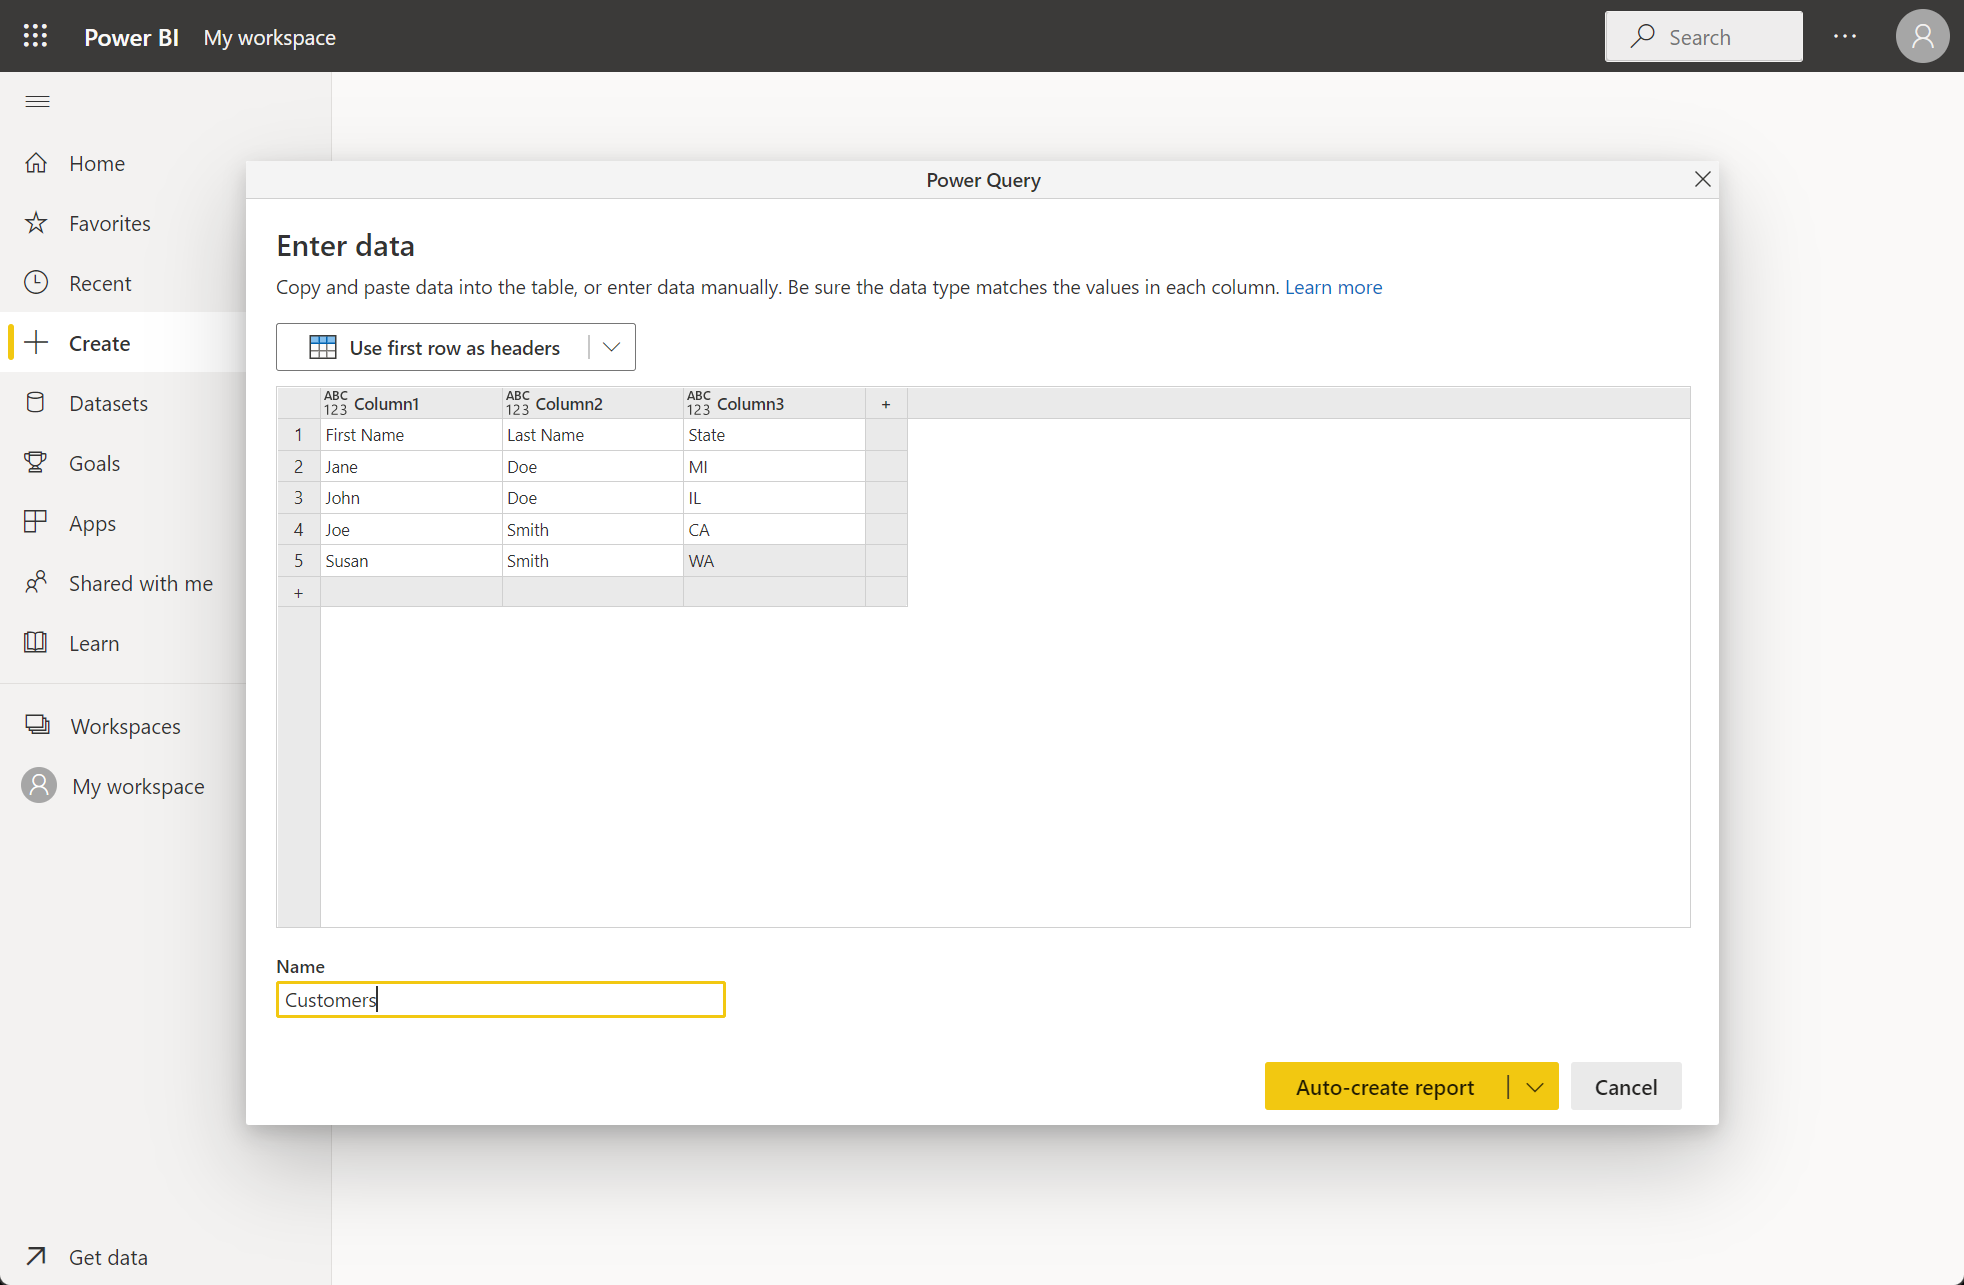This screenshot has height=1285, width=1964.
Task: Add a new column with plus header
Action: pos(886,404)
